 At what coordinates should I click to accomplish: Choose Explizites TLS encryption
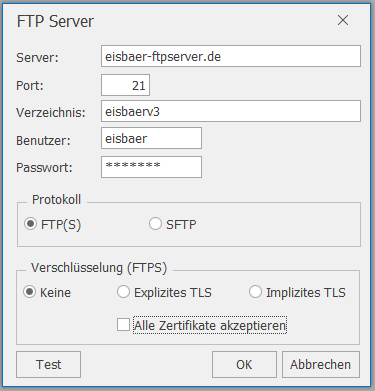(x=123, y=292)
